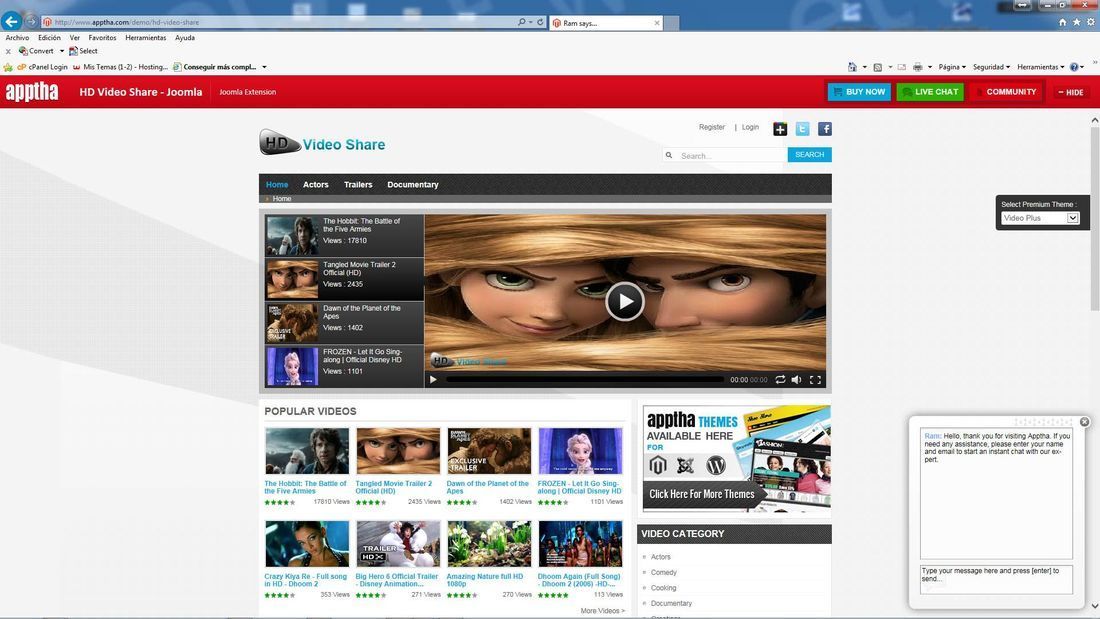Enter fullscreen in the video player
The width and height of the screenshot is (1100, 619).
[x=815, y=380]
